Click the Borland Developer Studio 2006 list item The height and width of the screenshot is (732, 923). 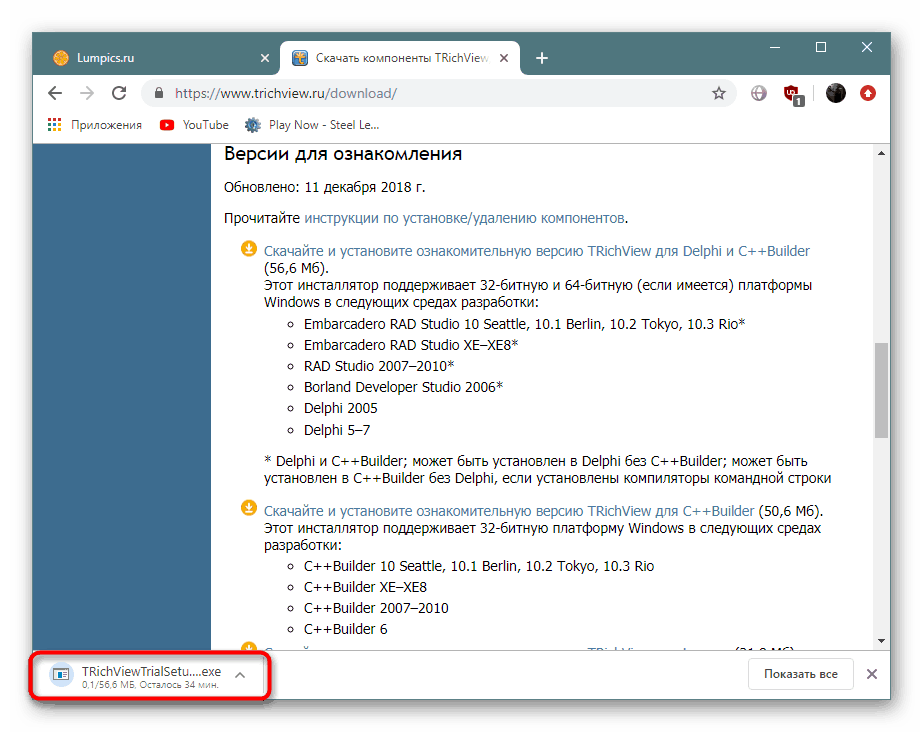[403, 387]
